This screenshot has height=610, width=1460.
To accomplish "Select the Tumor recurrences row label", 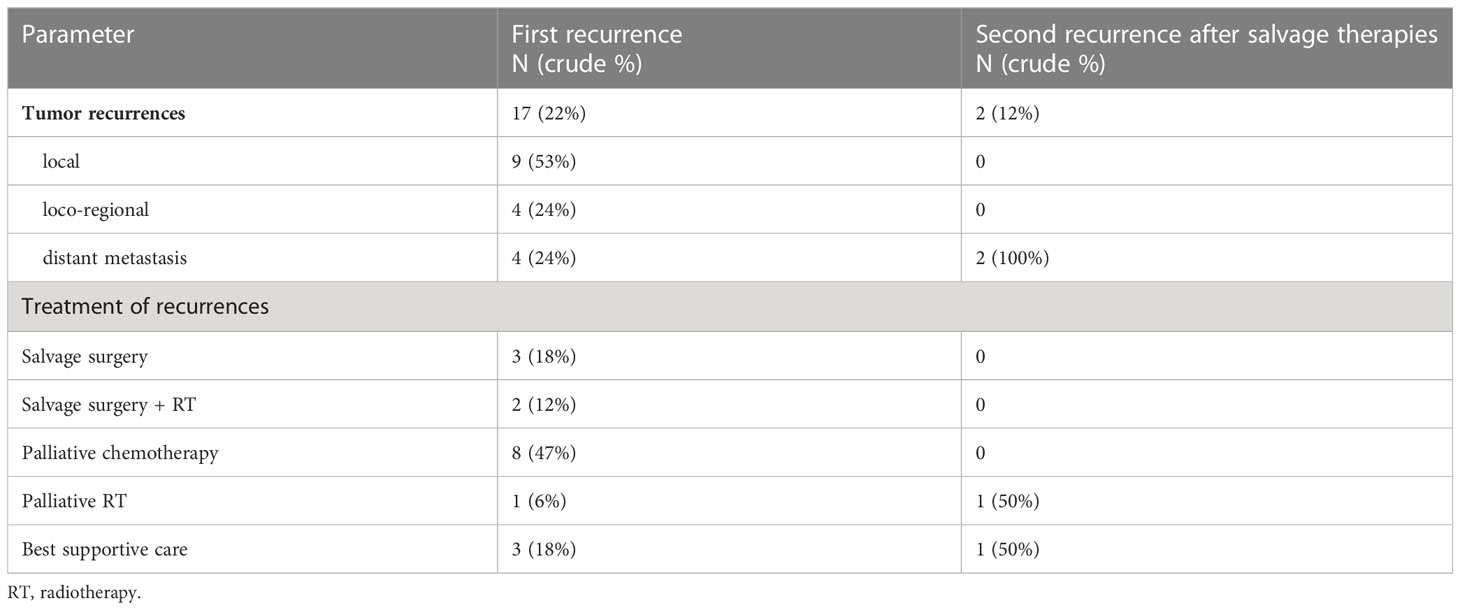I will (104, 113).
